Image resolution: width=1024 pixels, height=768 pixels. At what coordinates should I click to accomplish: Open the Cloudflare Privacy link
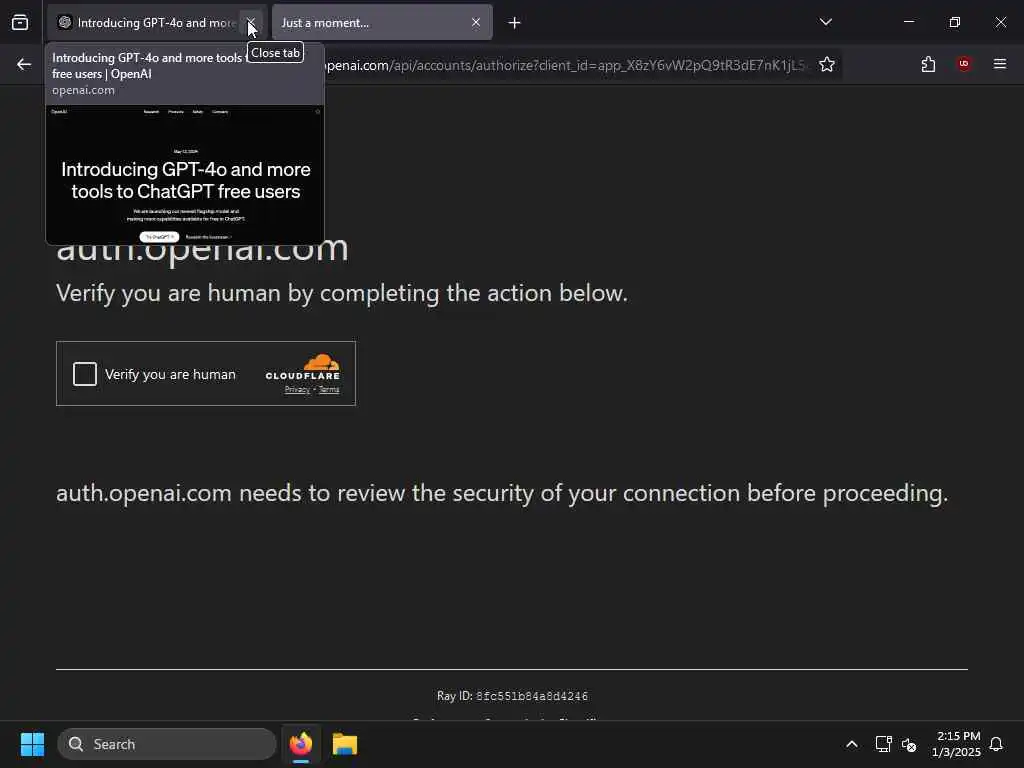point(297,390)
